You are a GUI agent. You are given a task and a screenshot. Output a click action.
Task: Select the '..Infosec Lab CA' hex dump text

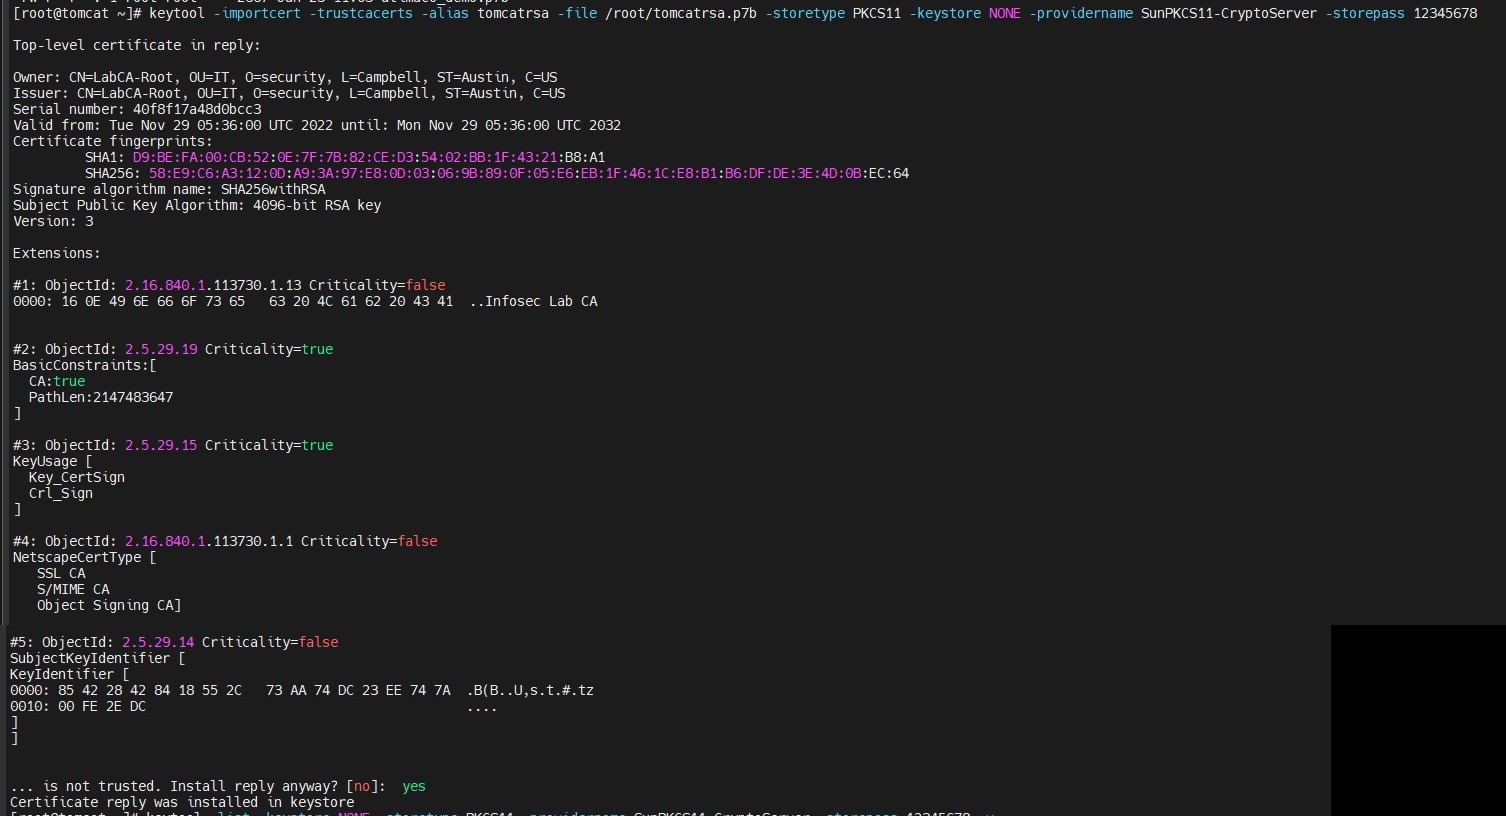pyautogui.click(x=533, y=301)
